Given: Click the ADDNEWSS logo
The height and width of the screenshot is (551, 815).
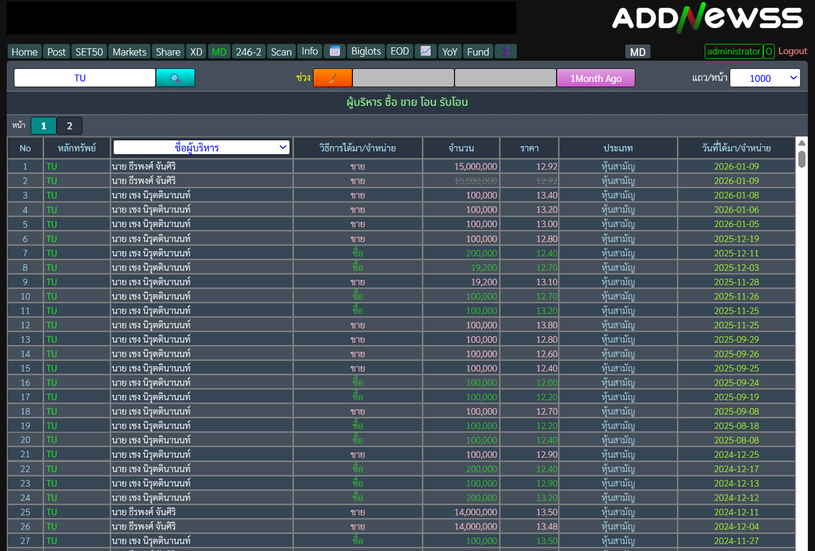Looking at the screenshot, I should [x=707, y=18].
